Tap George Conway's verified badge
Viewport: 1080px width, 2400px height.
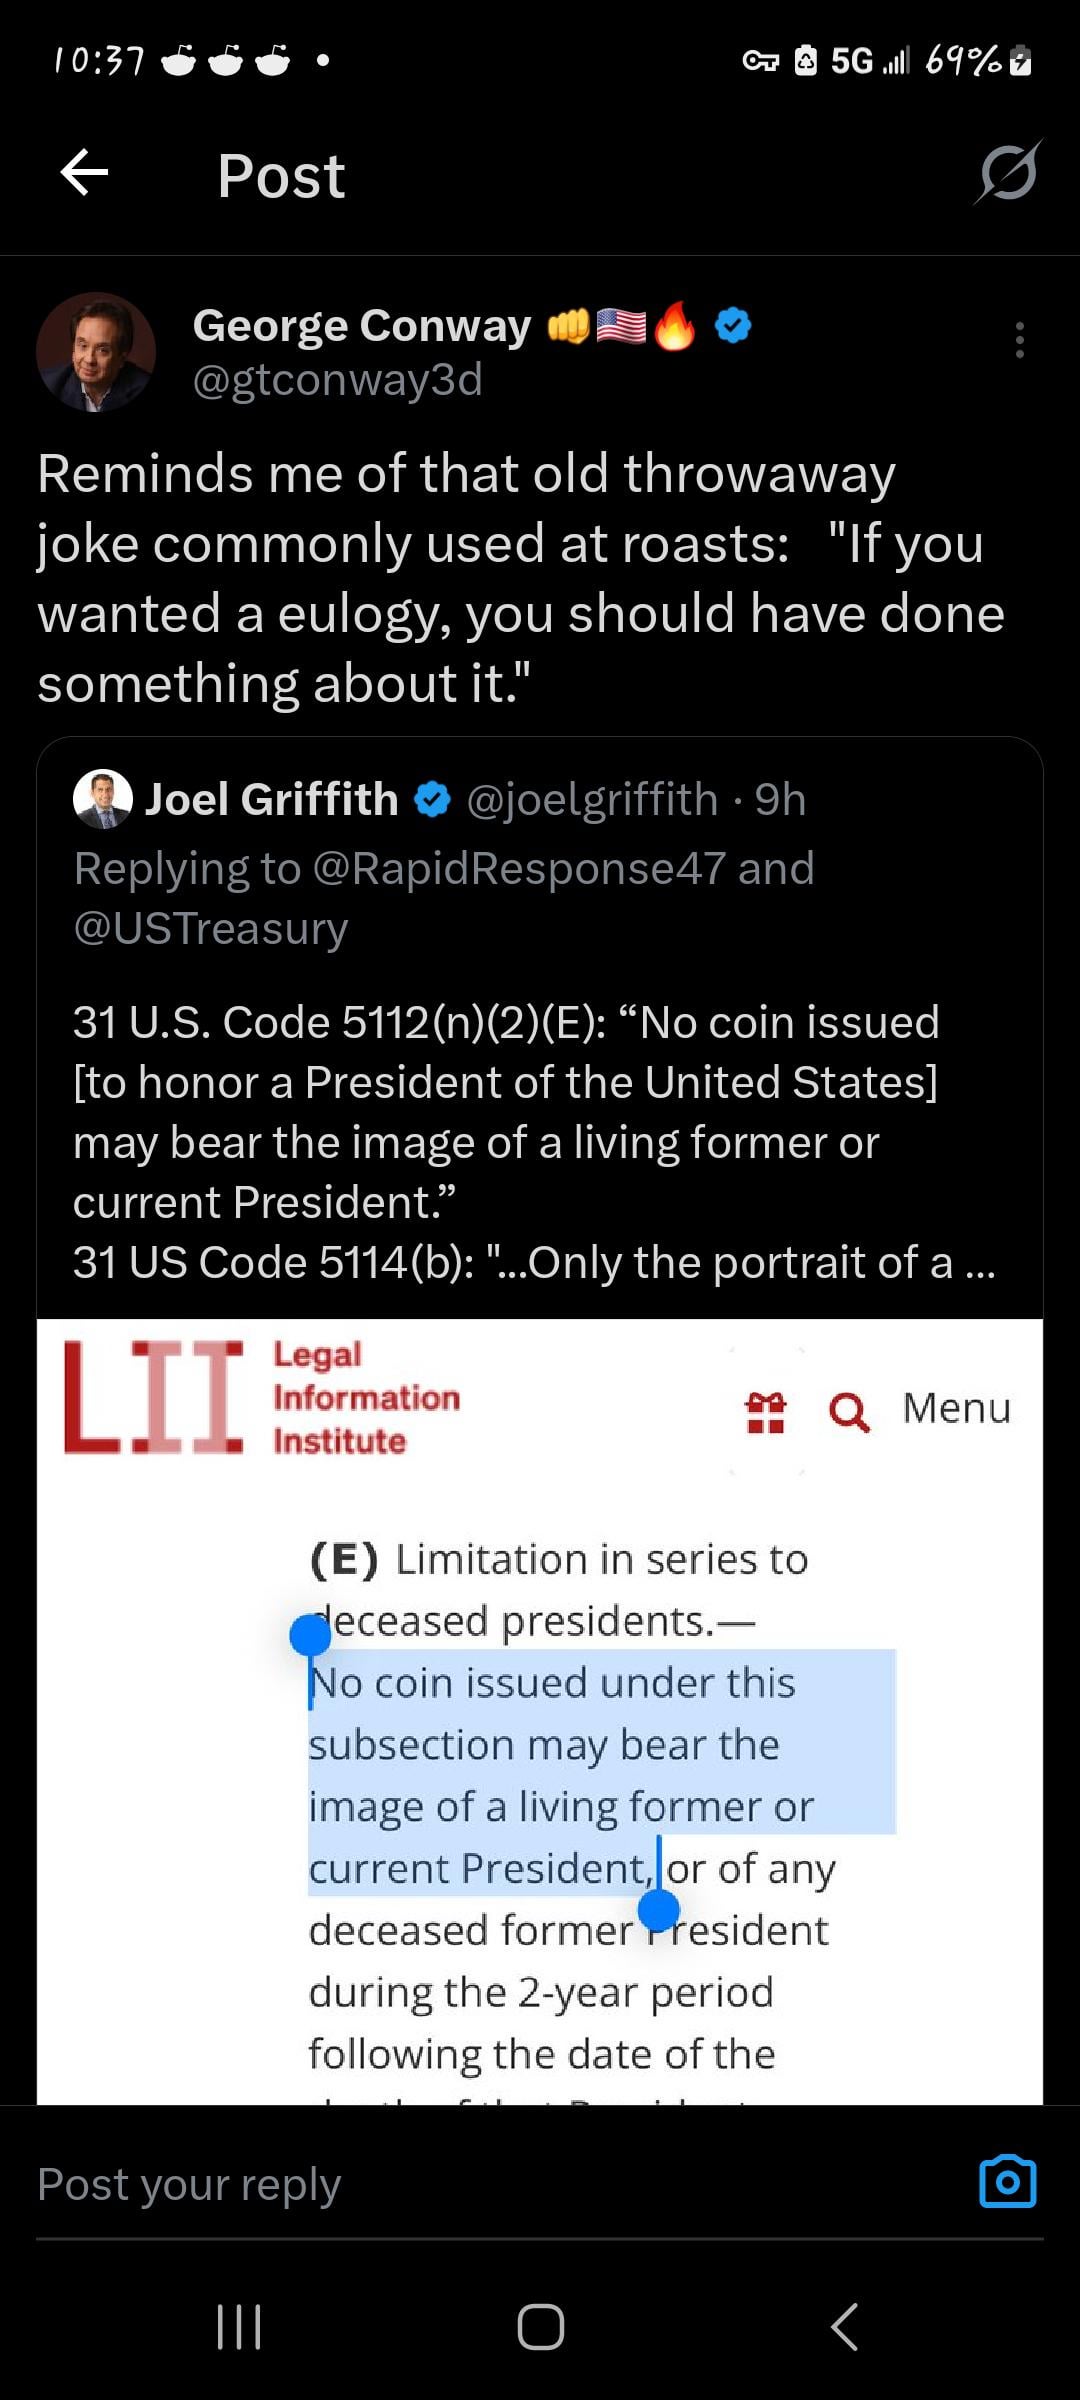(733, 326)
